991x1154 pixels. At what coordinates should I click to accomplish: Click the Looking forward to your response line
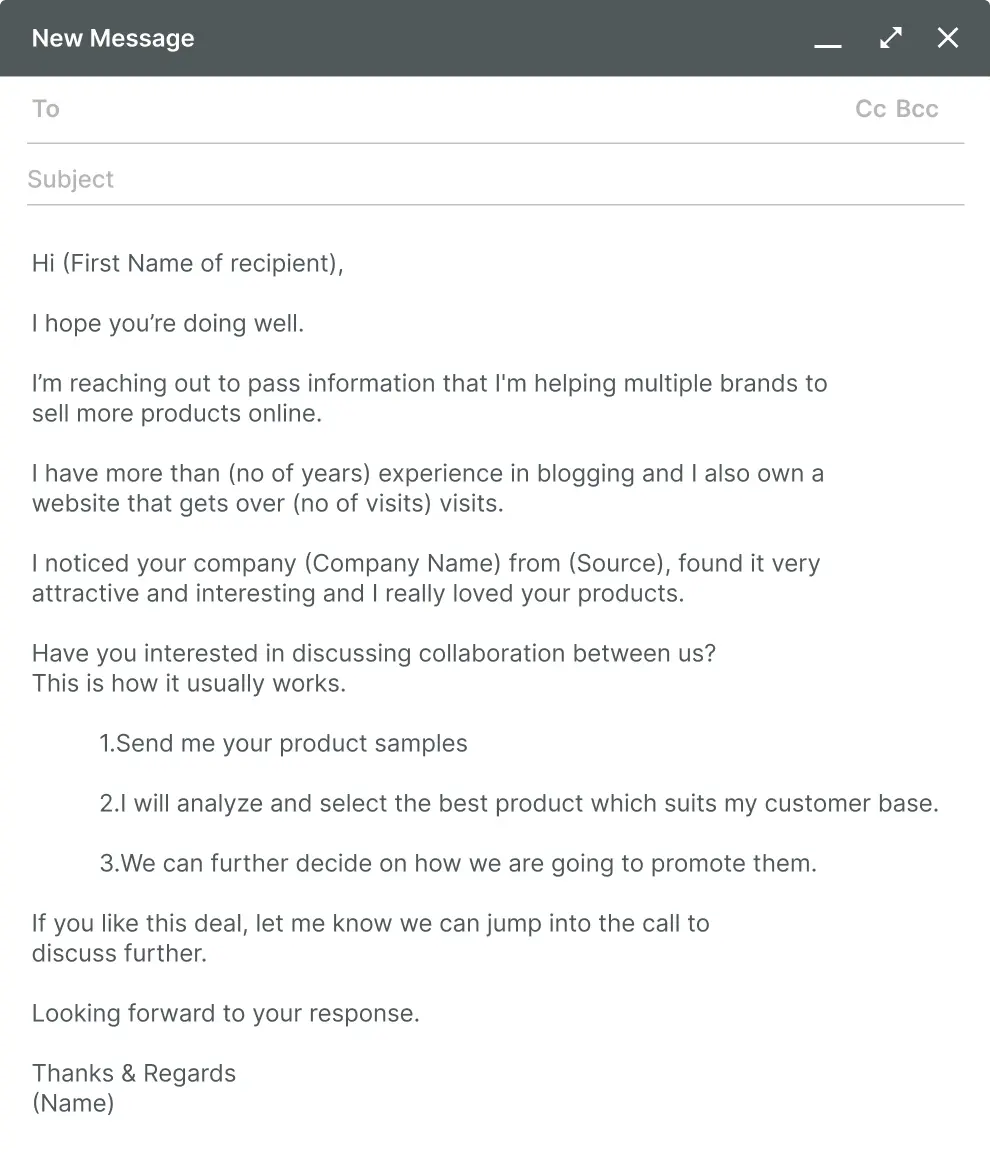(226, 1013)
